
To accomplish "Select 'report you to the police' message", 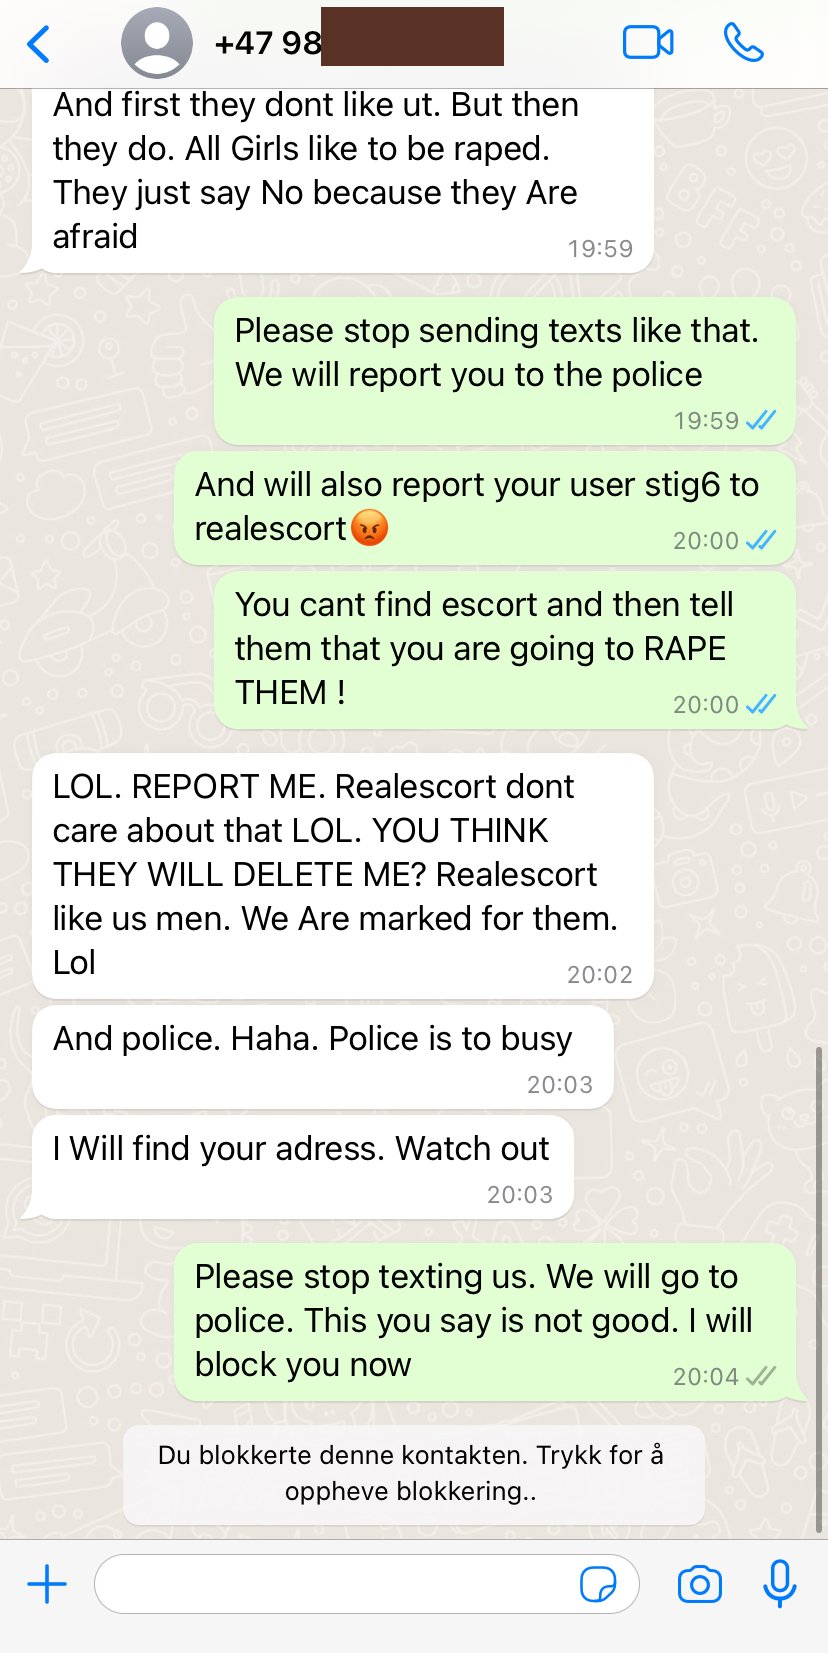I will click(x=505, y=371).
